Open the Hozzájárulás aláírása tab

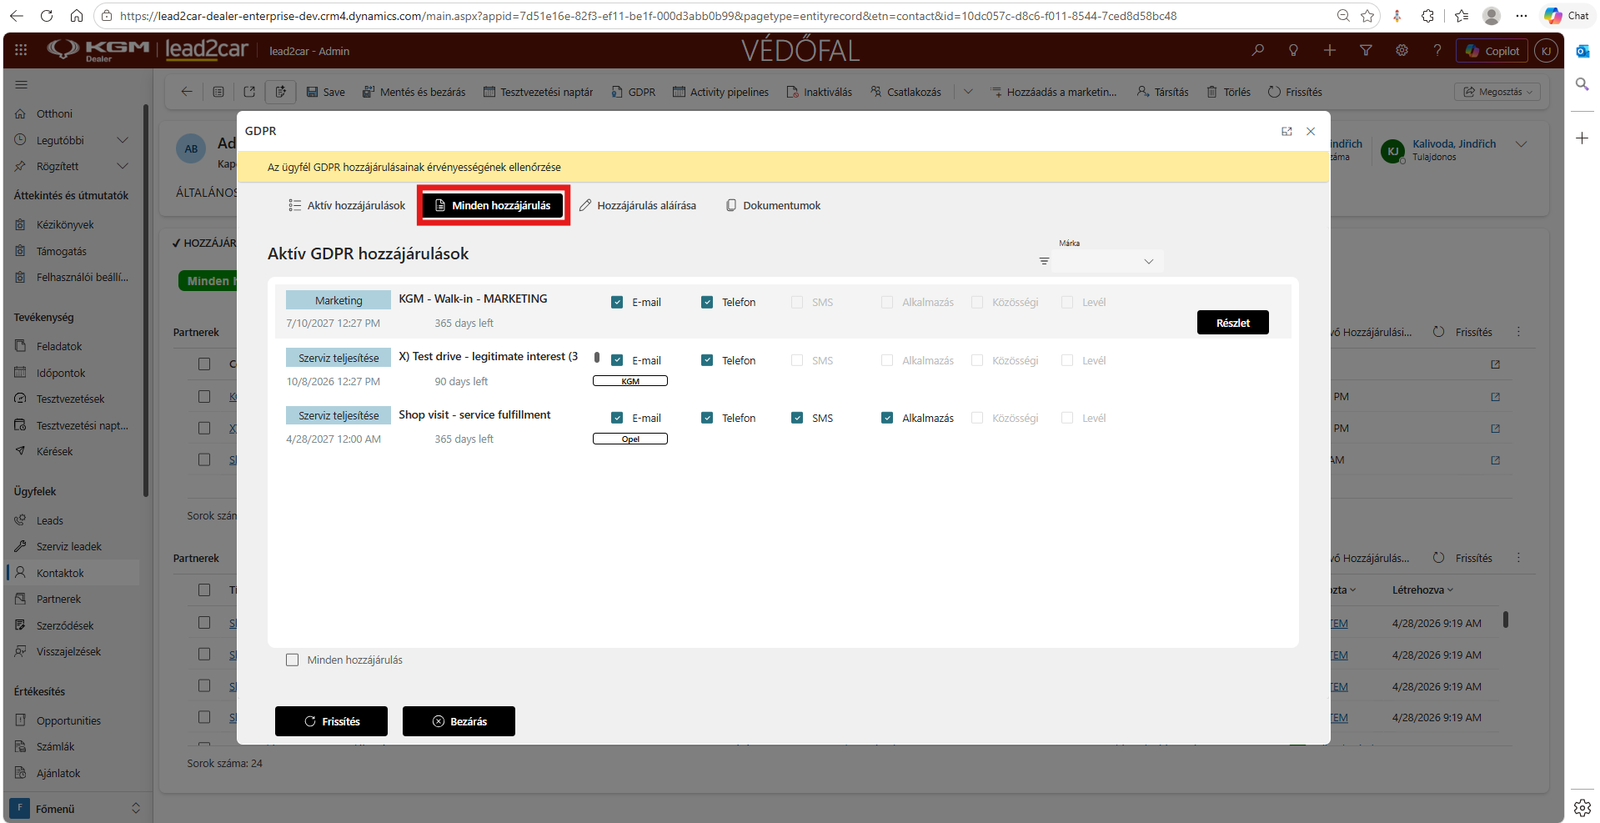click(x=637, y=205)
